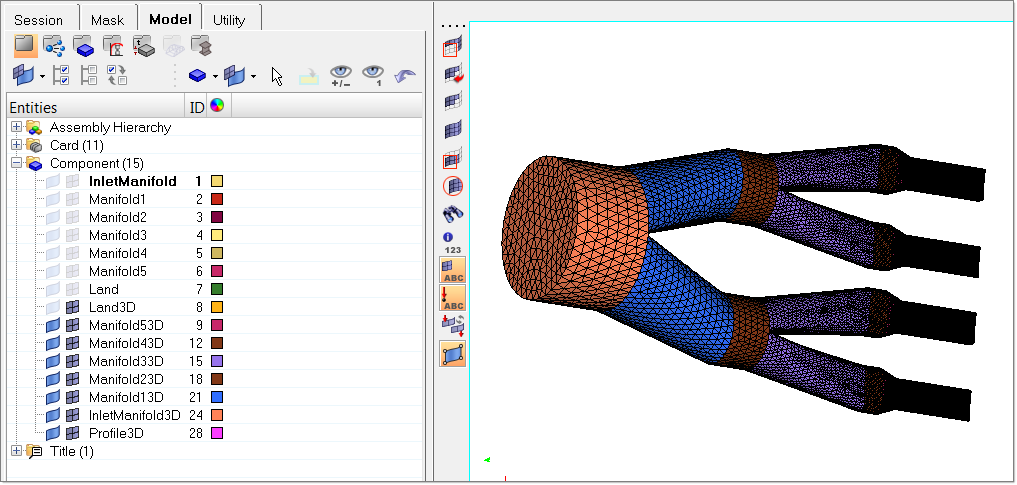Viewport: 1017px width, 485px height.
Task: Click the blue color swatch of Manifold13D
Action: 216,397
